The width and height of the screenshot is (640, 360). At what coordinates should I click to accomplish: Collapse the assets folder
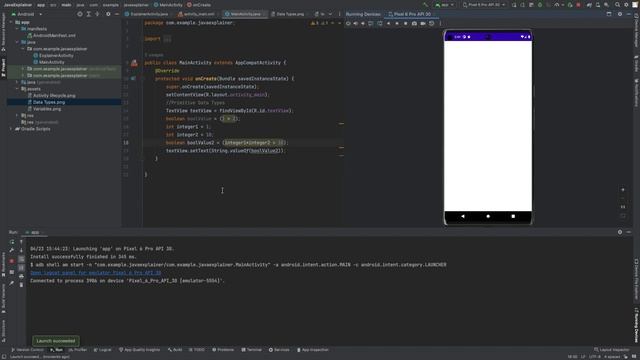(x=17, y=89)
